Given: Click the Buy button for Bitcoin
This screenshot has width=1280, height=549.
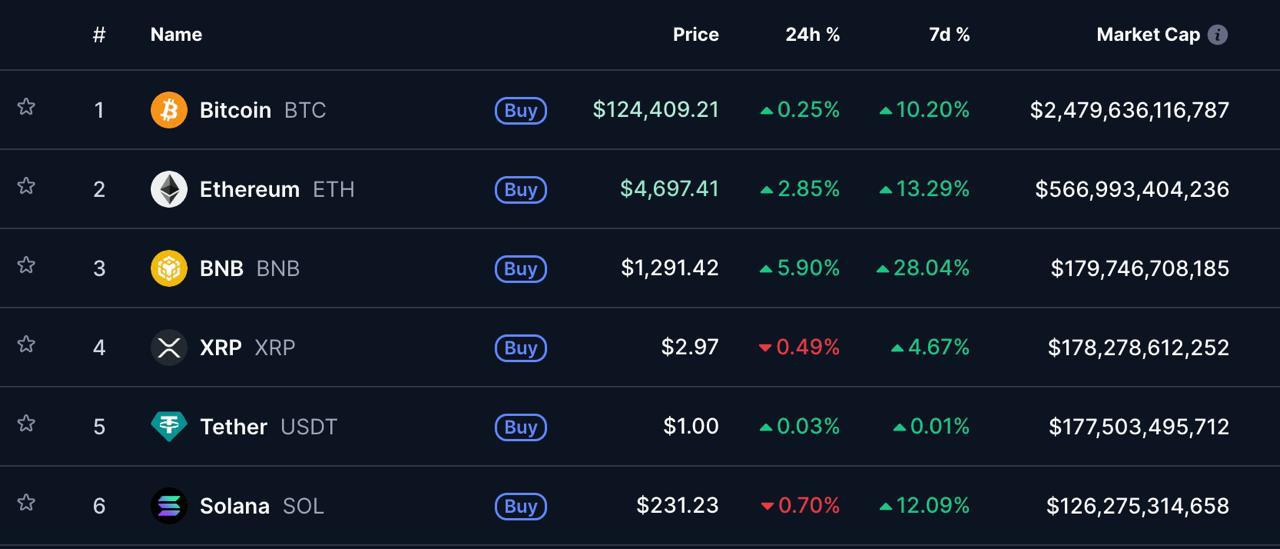Looking at the screenshot, I should coord(521,110).
